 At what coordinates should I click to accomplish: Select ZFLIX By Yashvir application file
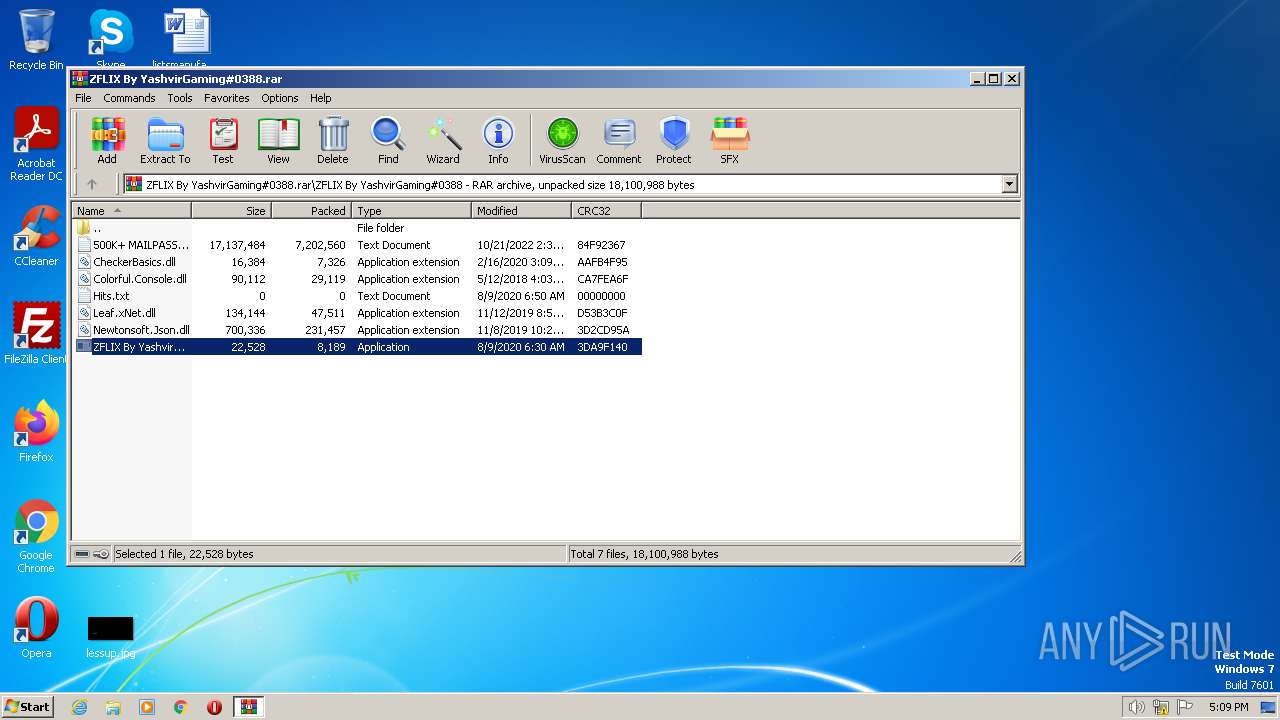[x=357, y=347]
